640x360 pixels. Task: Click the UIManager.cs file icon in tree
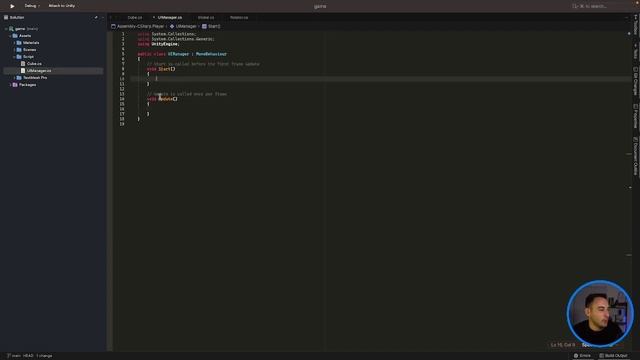tap(23, 71)
